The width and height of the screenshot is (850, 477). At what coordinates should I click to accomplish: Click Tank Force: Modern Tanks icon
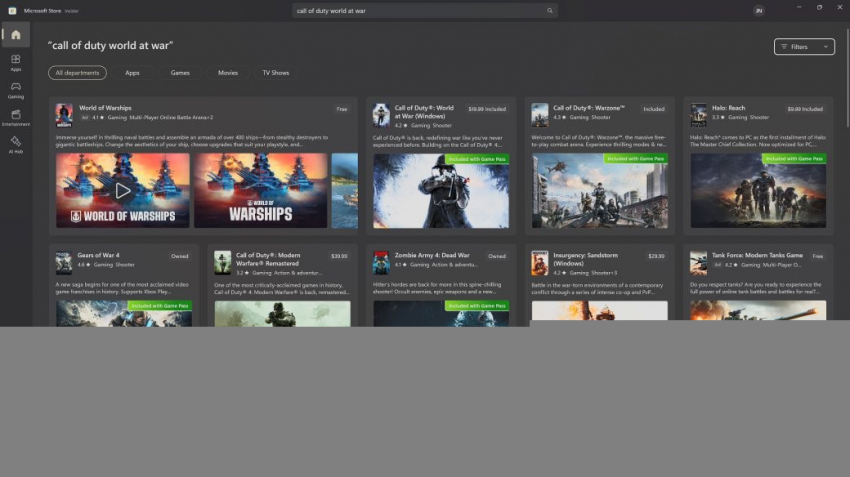[x=698, y=262]
